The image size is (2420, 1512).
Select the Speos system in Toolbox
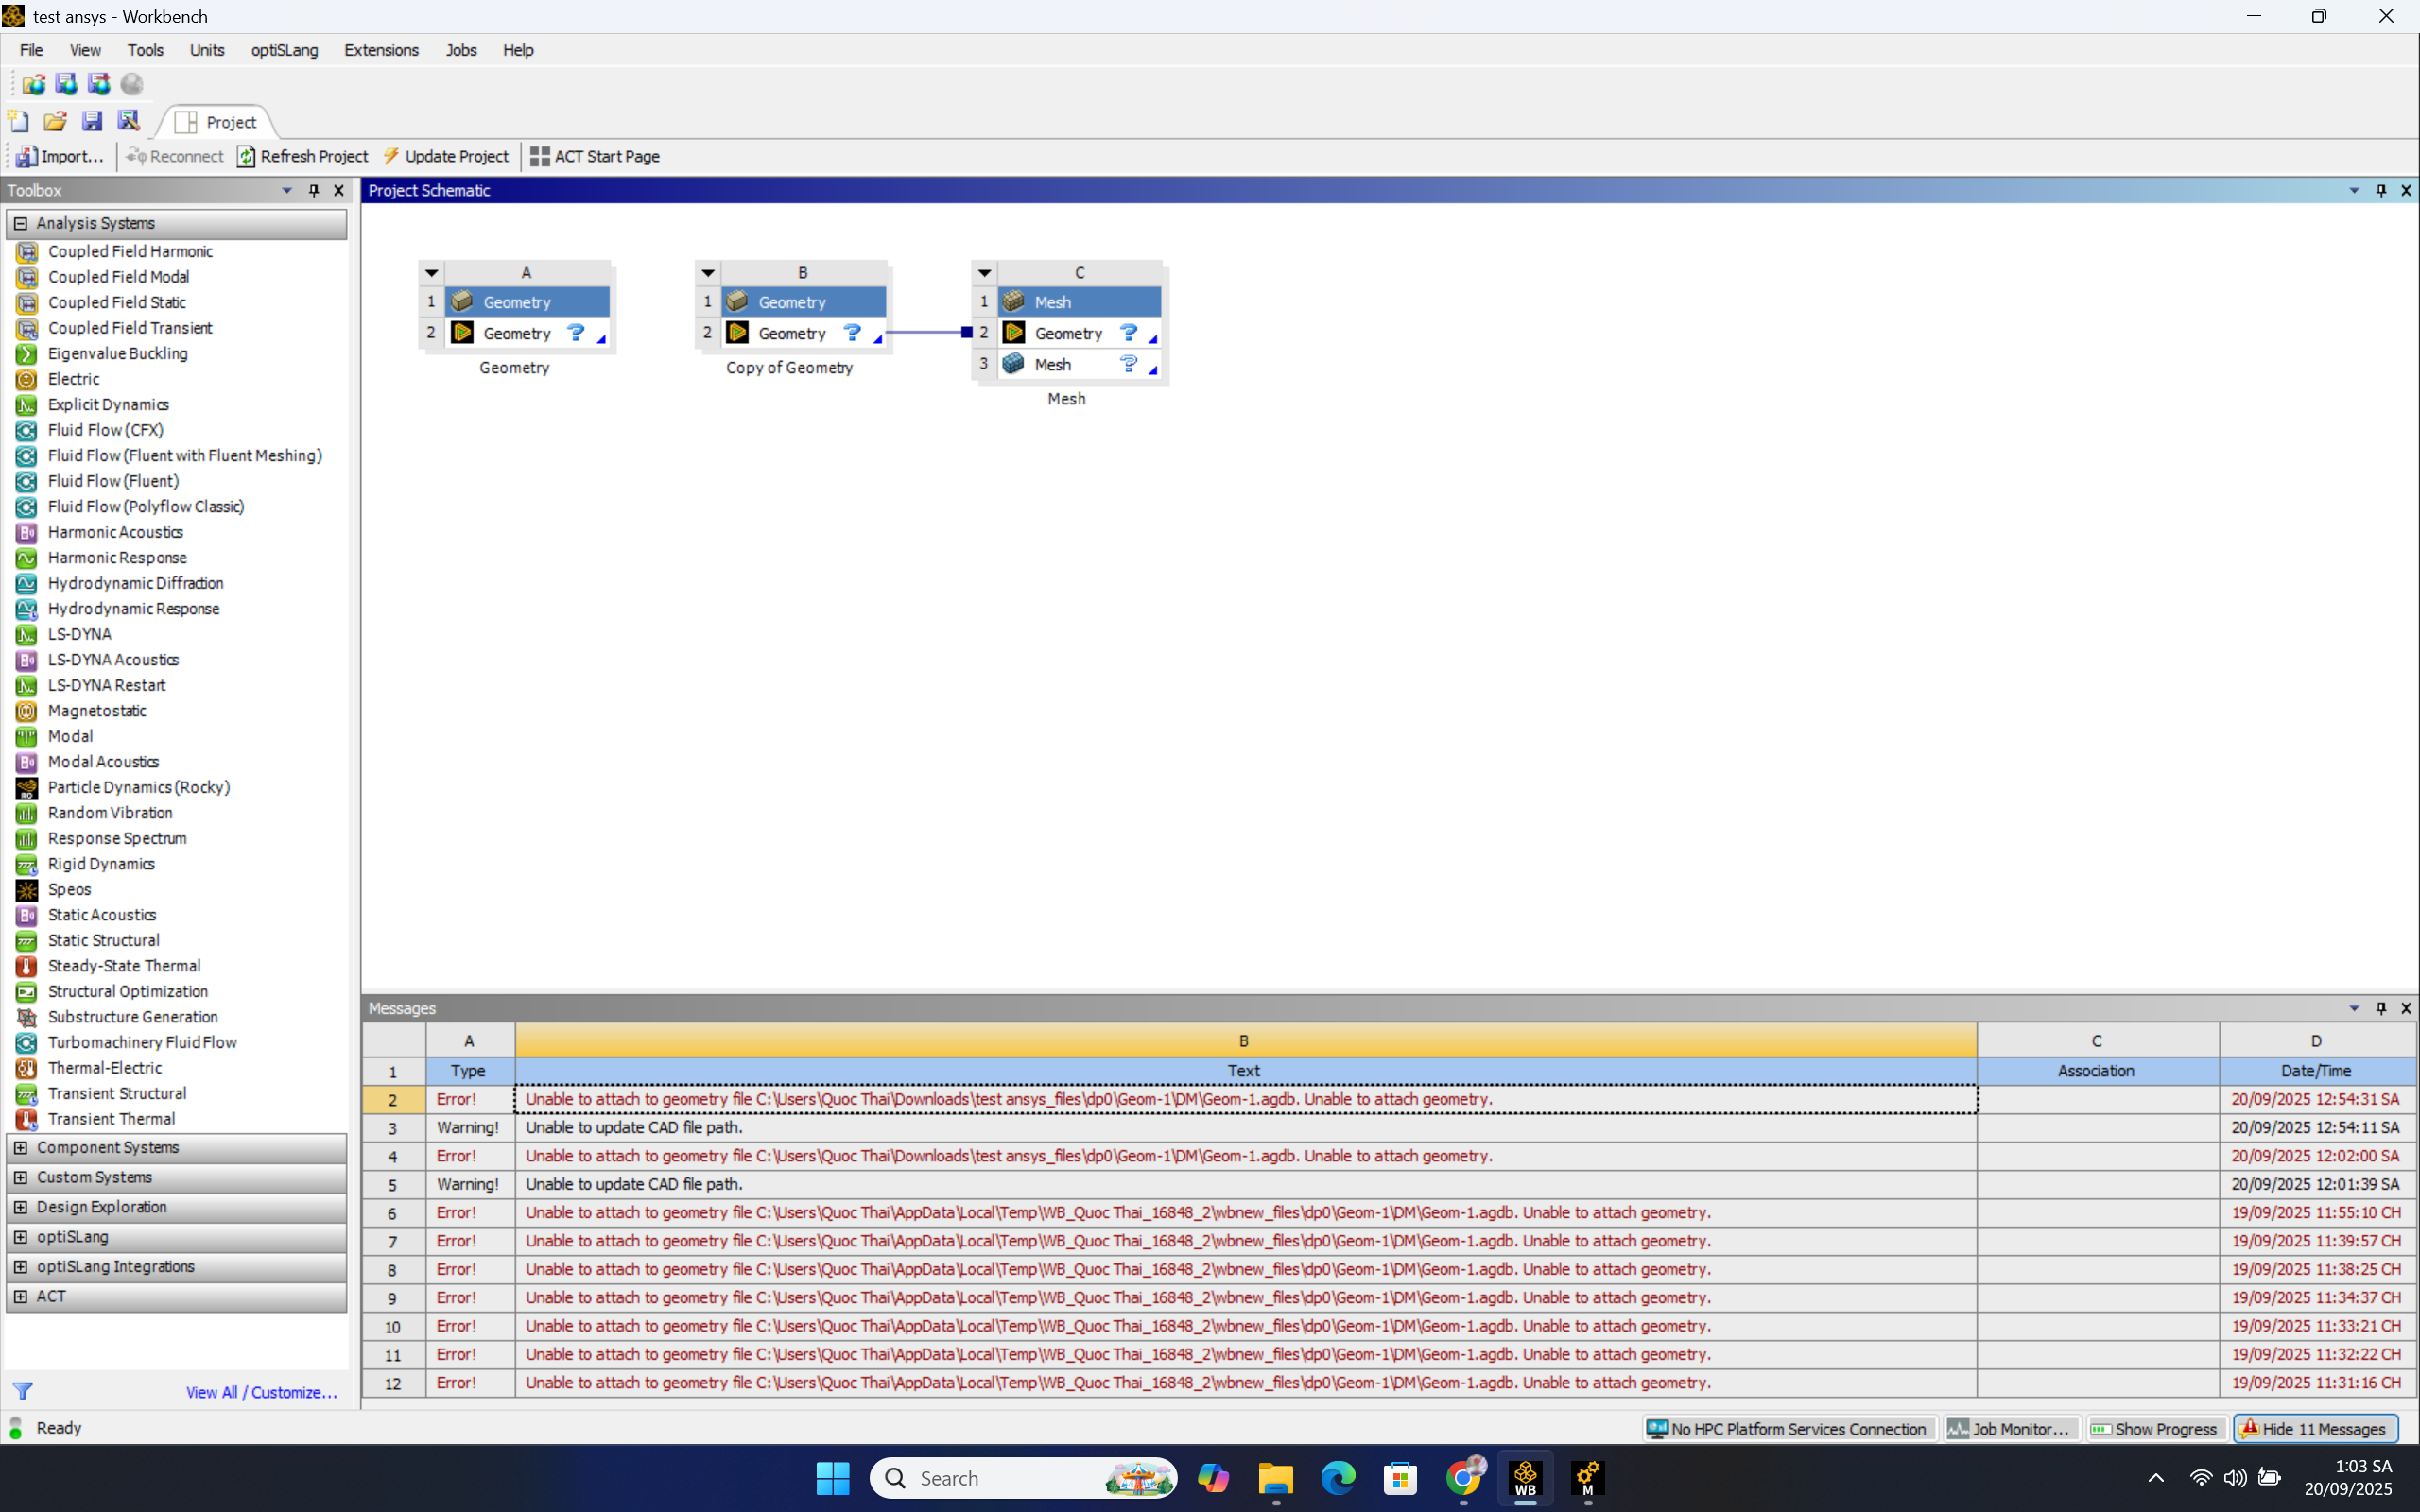69,889
